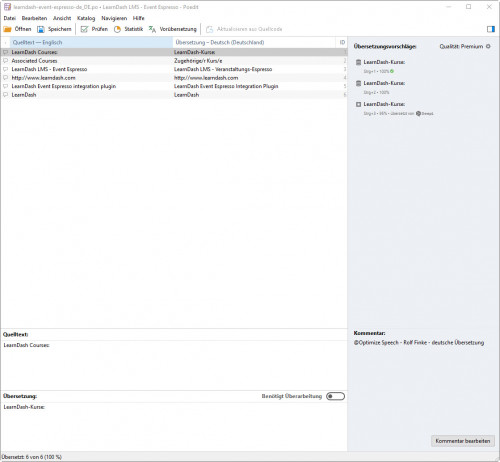The height and width of the screenshot is (462, 500).
Task: Open the Bearbeiten menu
Action: tap(34, 18)
